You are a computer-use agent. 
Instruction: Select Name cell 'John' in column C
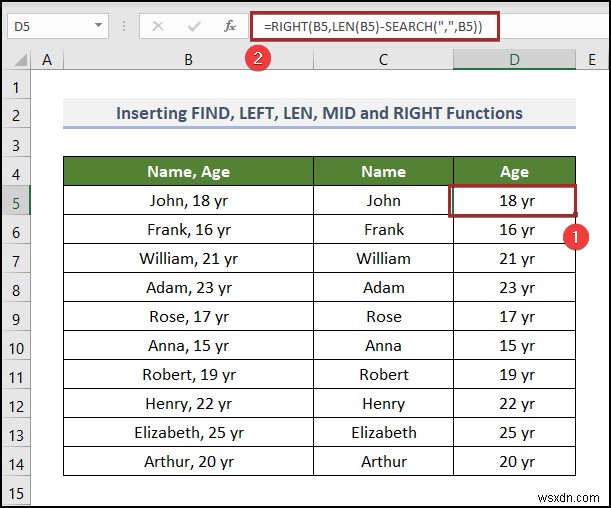(383, 200)
